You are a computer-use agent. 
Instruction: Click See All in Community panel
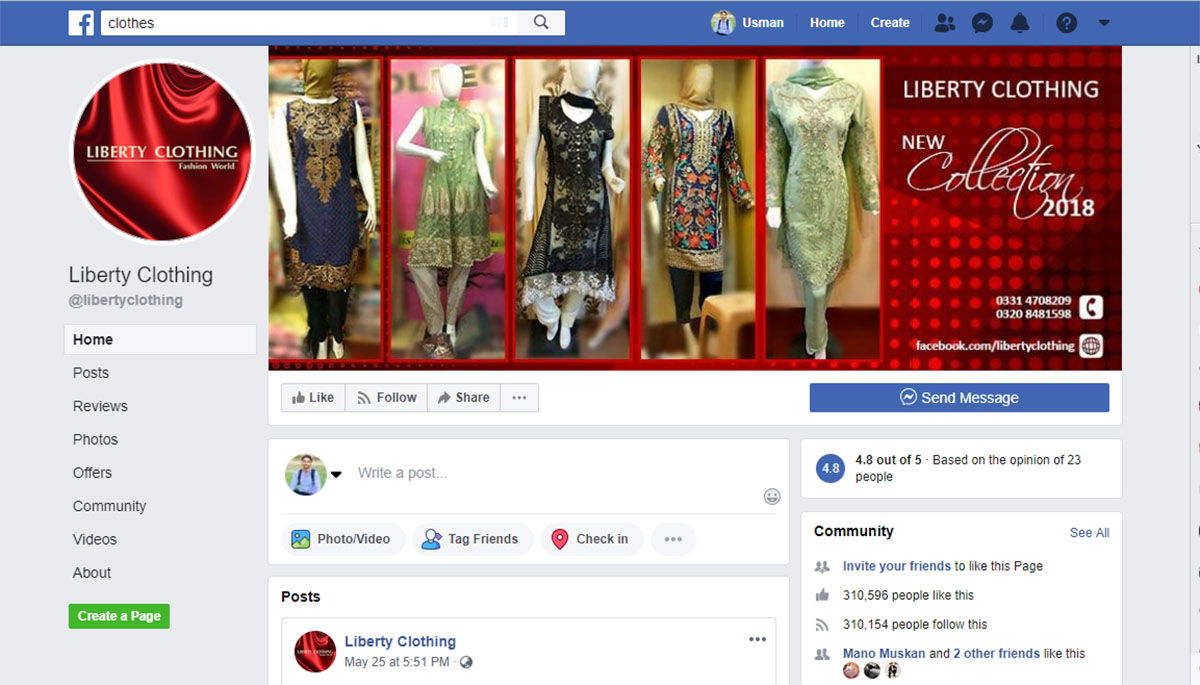1089,533
